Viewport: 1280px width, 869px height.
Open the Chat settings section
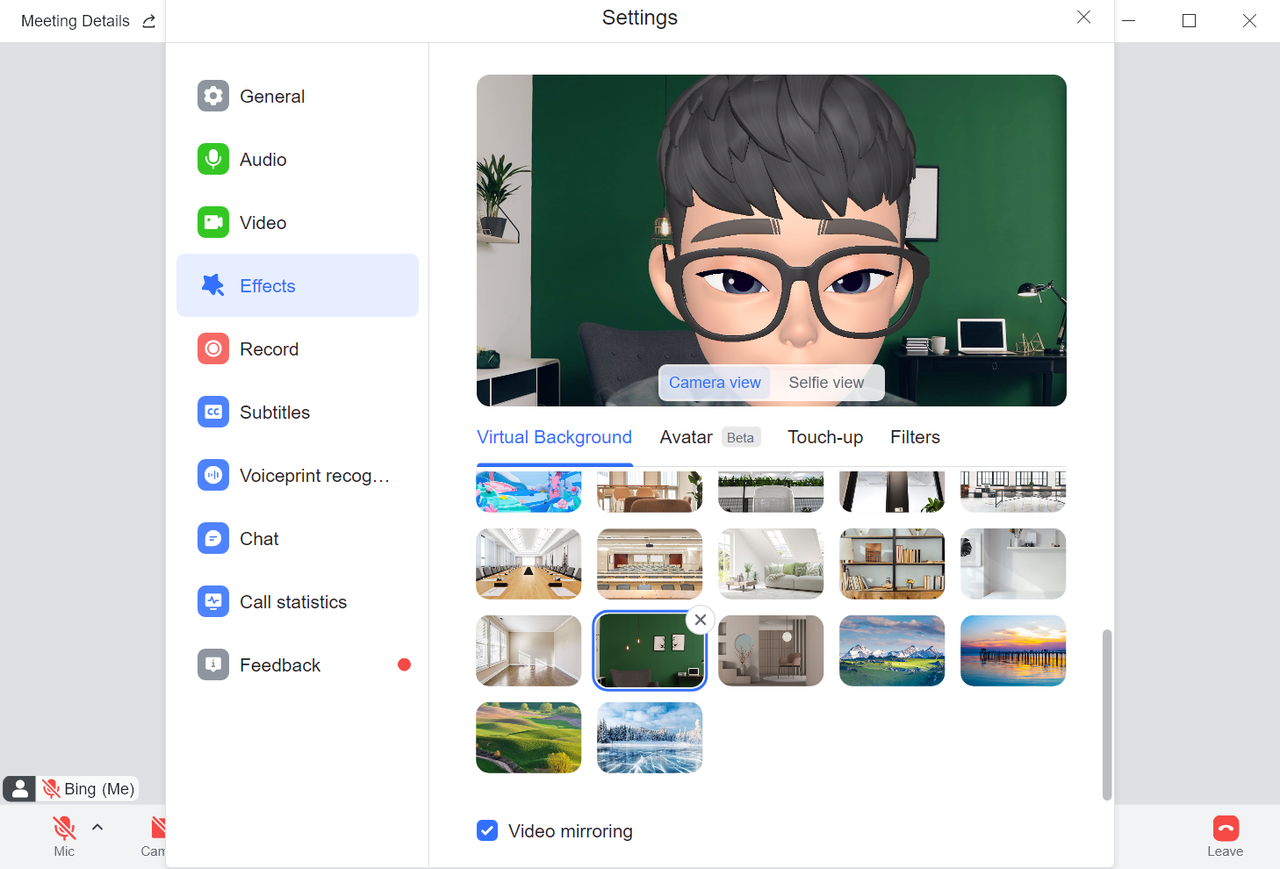coord(258,538)
